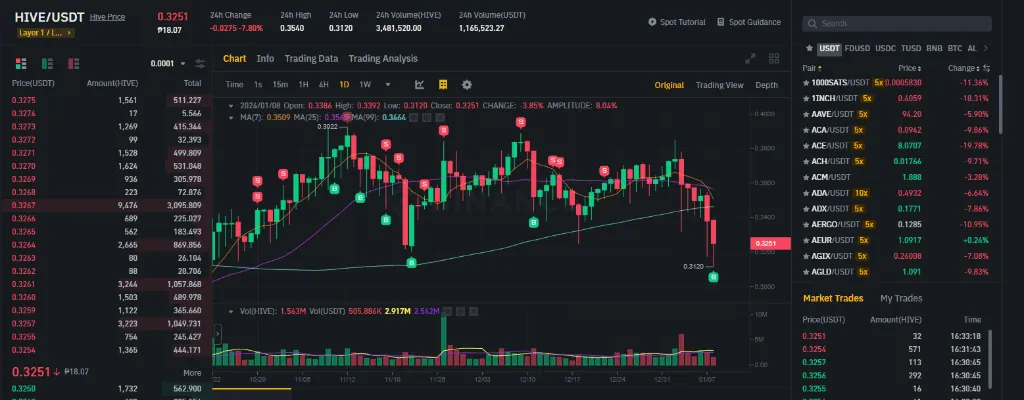Select the 4H time interval

tap(324, 85)
